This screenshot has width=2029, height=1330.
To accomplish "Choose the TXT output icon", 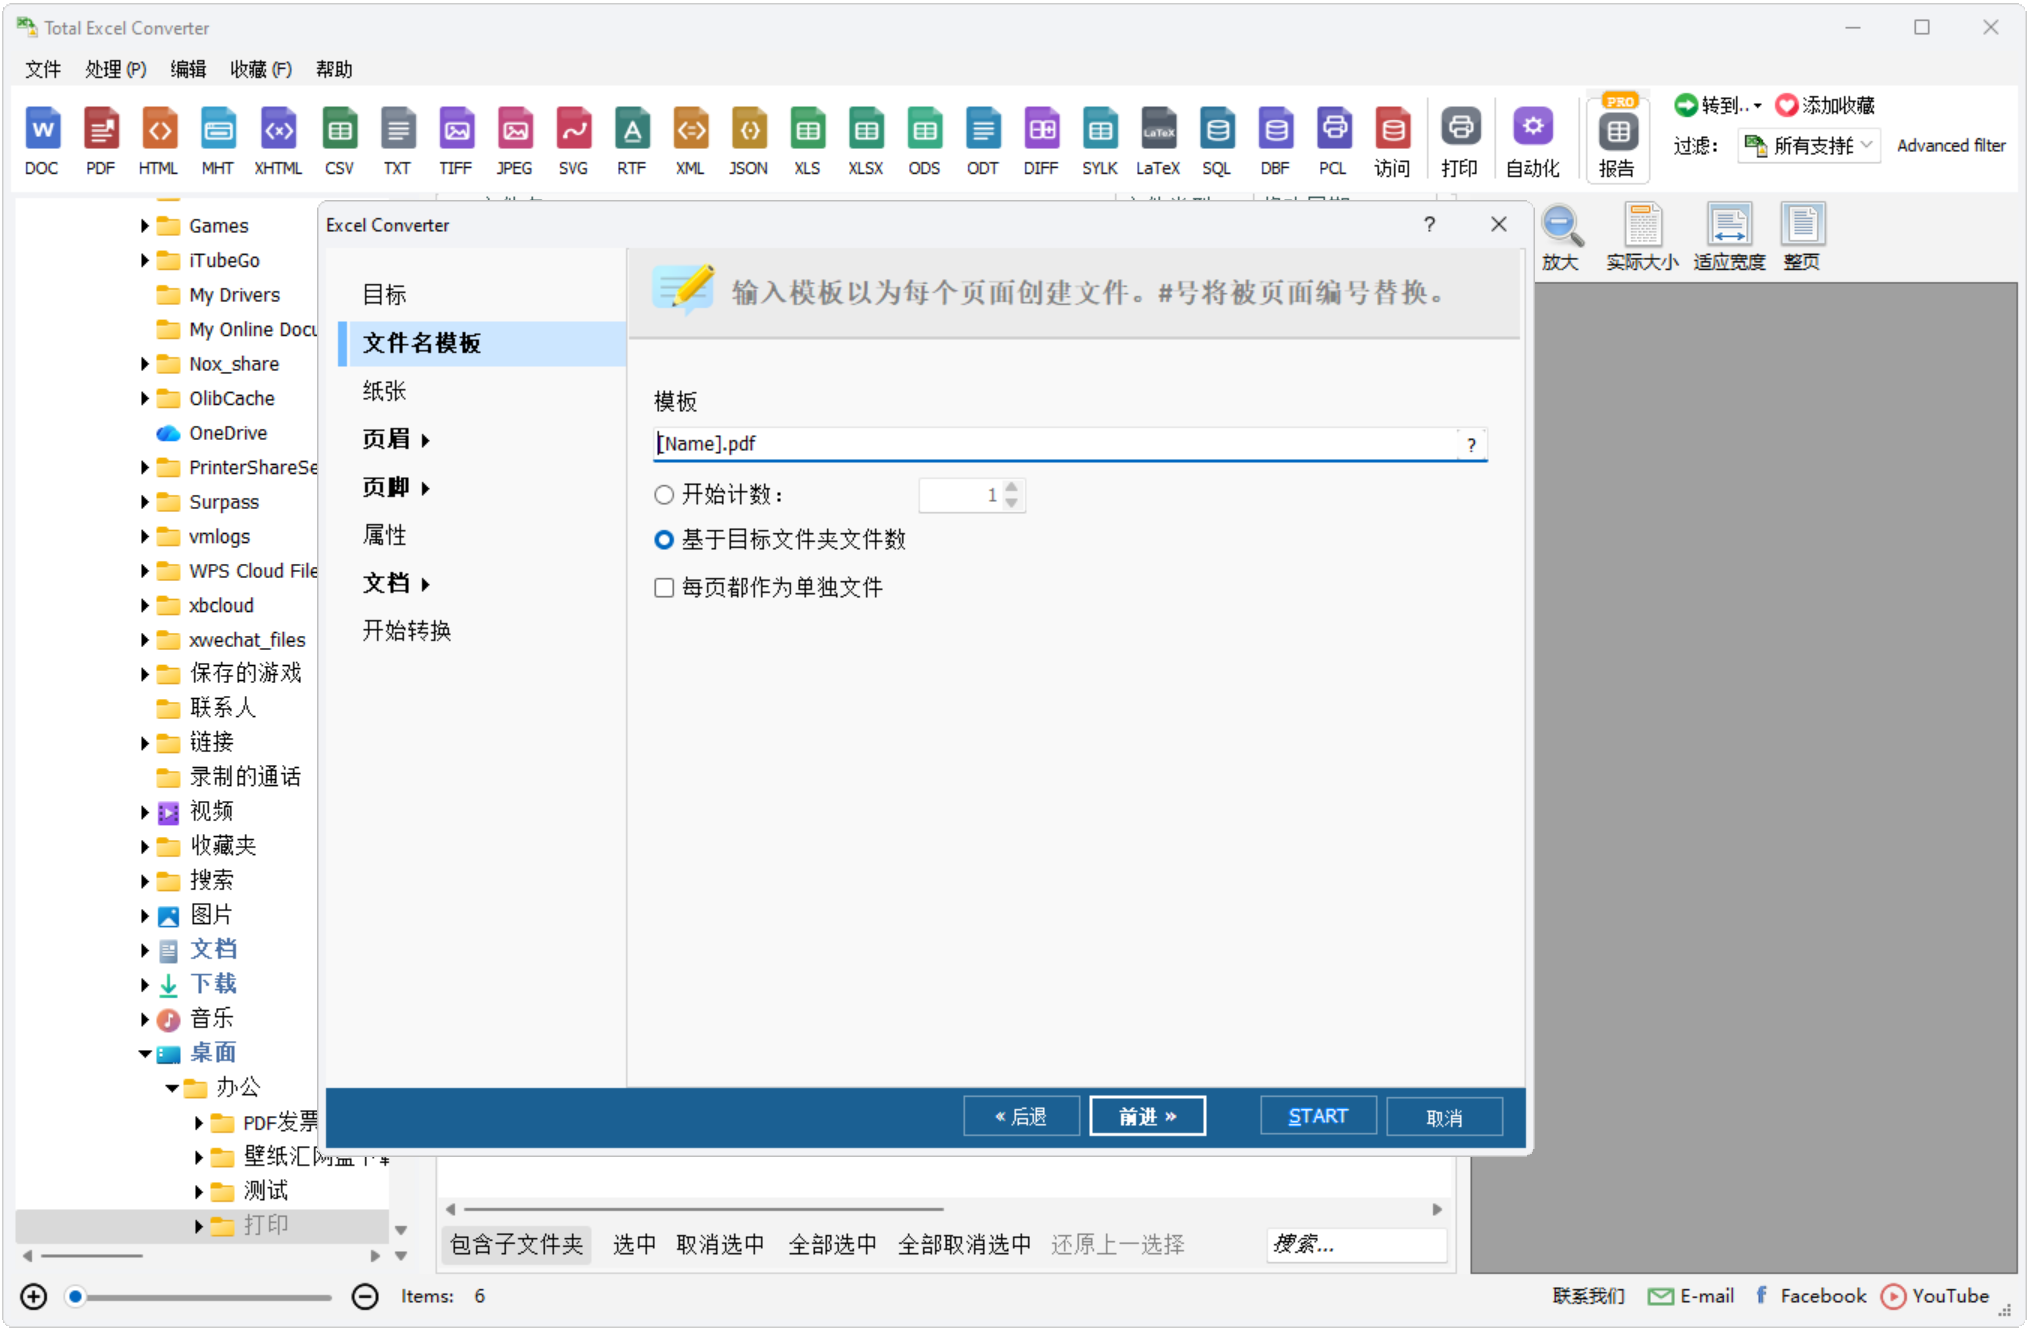I will tap(397, 140).
